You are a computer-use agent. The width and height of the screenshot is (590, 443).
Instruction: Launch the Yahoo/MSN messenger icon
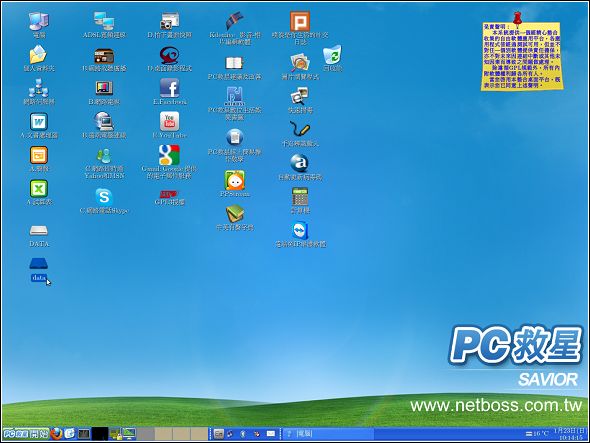tap(104, 156)
